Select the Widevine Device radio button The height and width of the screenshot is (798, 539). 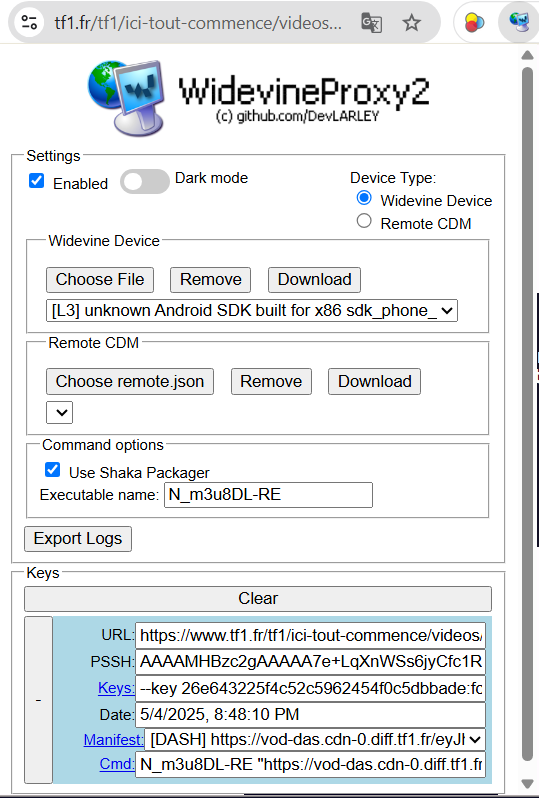tap(364, 197)
